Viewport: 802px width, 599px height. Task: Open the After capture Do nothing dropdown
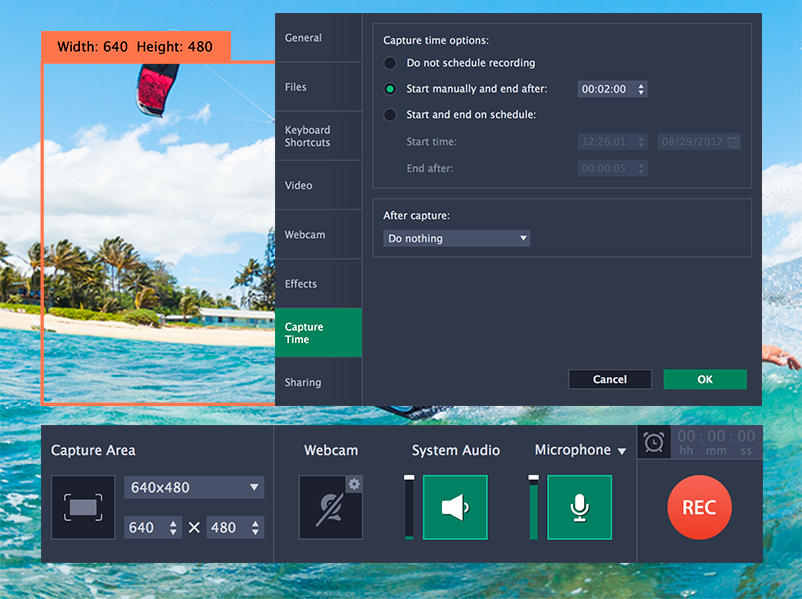tap(456, 238)
